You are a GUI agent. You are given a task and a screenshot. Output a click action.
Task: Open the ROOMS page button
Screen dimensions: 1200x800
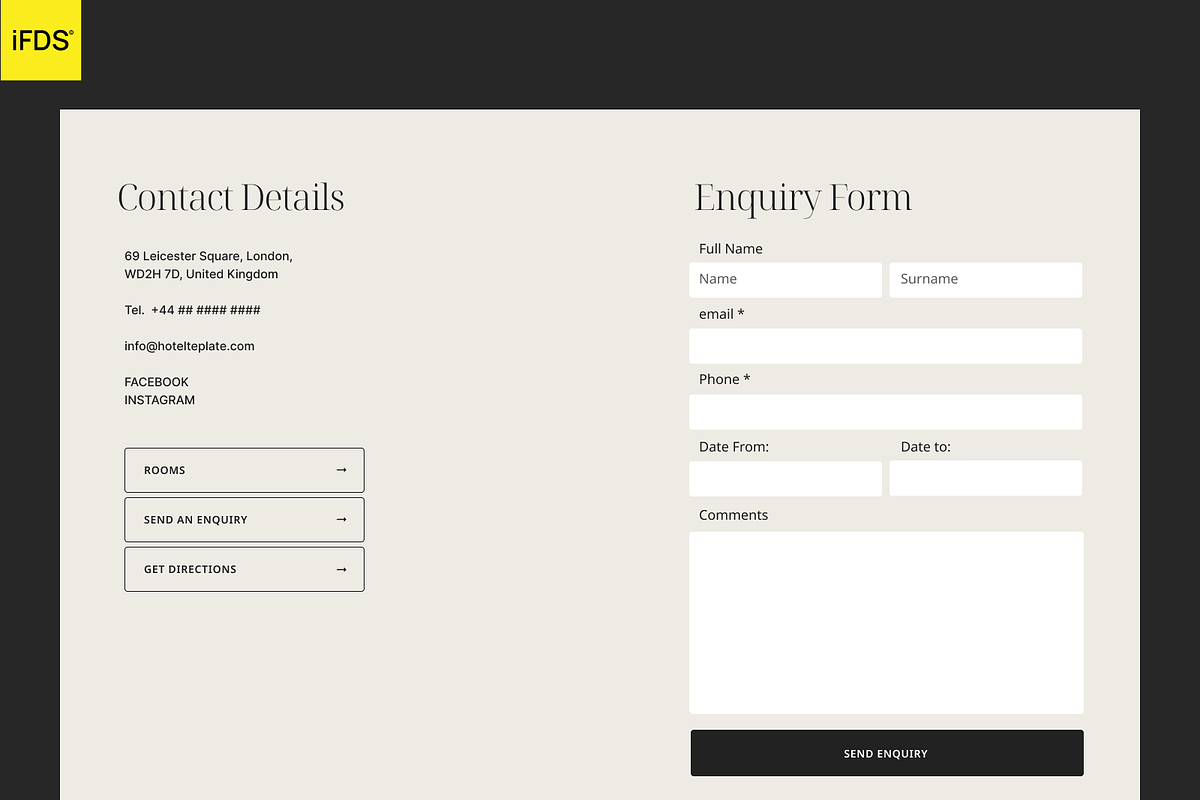pyautogui.click(x=244, y=470)
